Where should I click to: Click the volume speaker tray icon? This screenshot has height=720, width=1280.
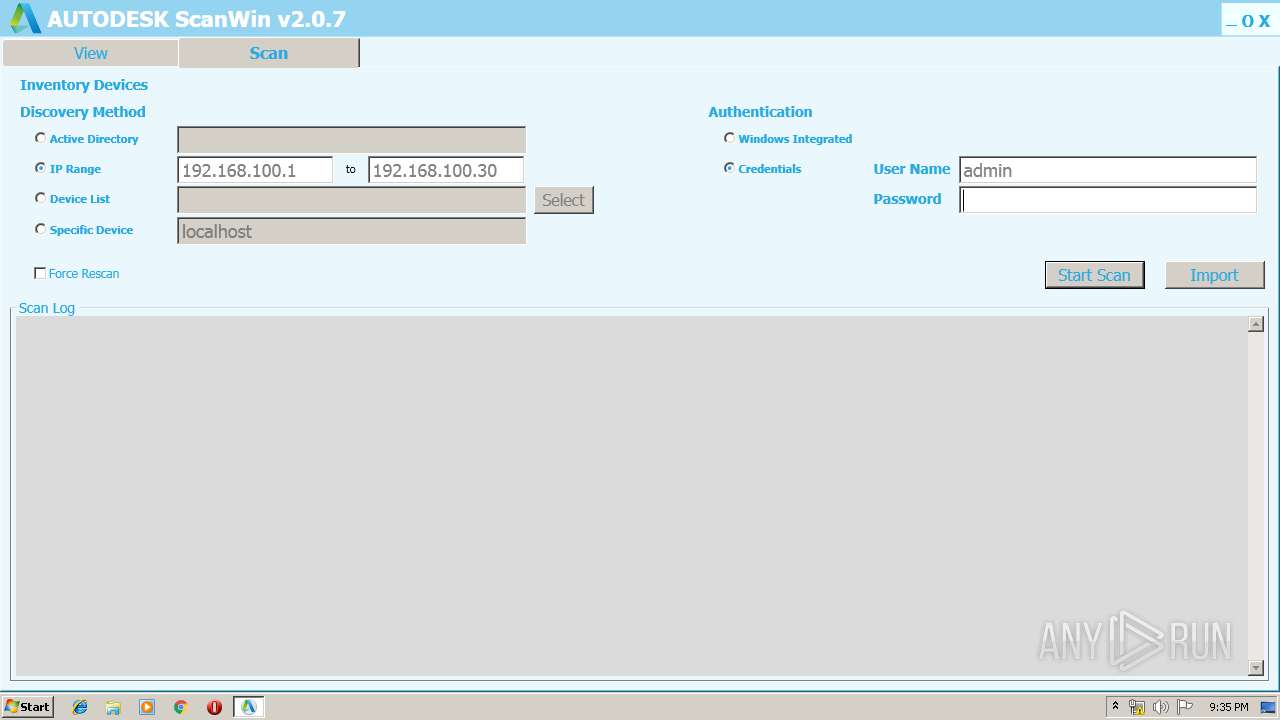pos(1161,707)
